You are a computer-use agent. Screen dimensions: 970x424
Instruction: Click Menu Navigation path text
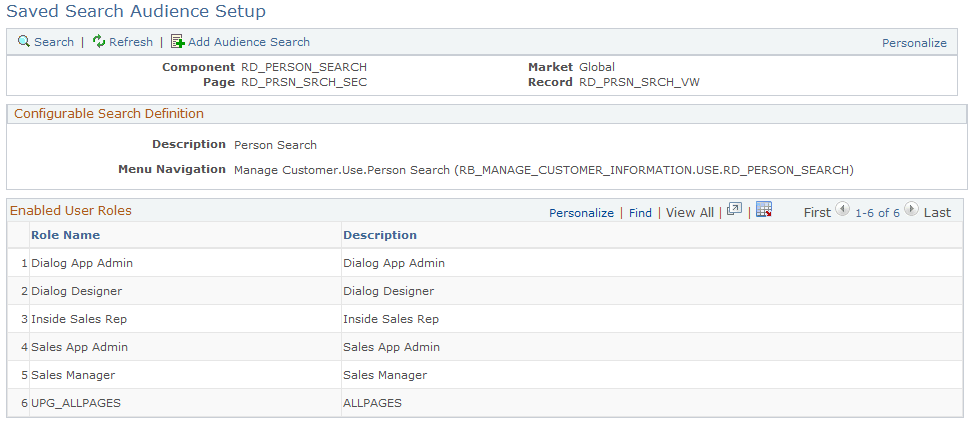click(x=544, y=170)
